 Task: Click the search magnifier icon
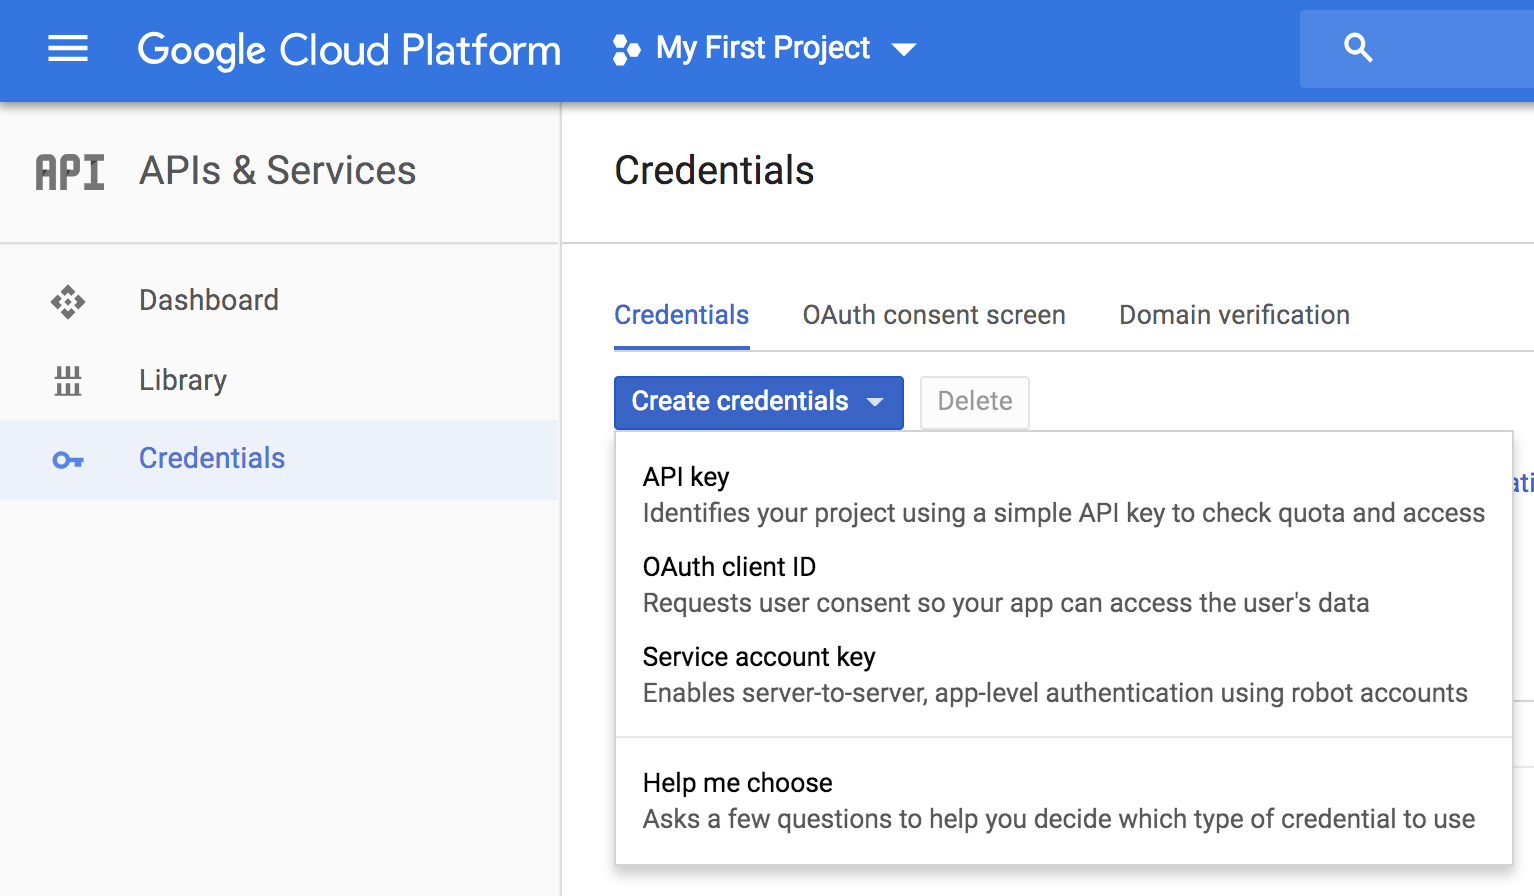coord(1358,48)
